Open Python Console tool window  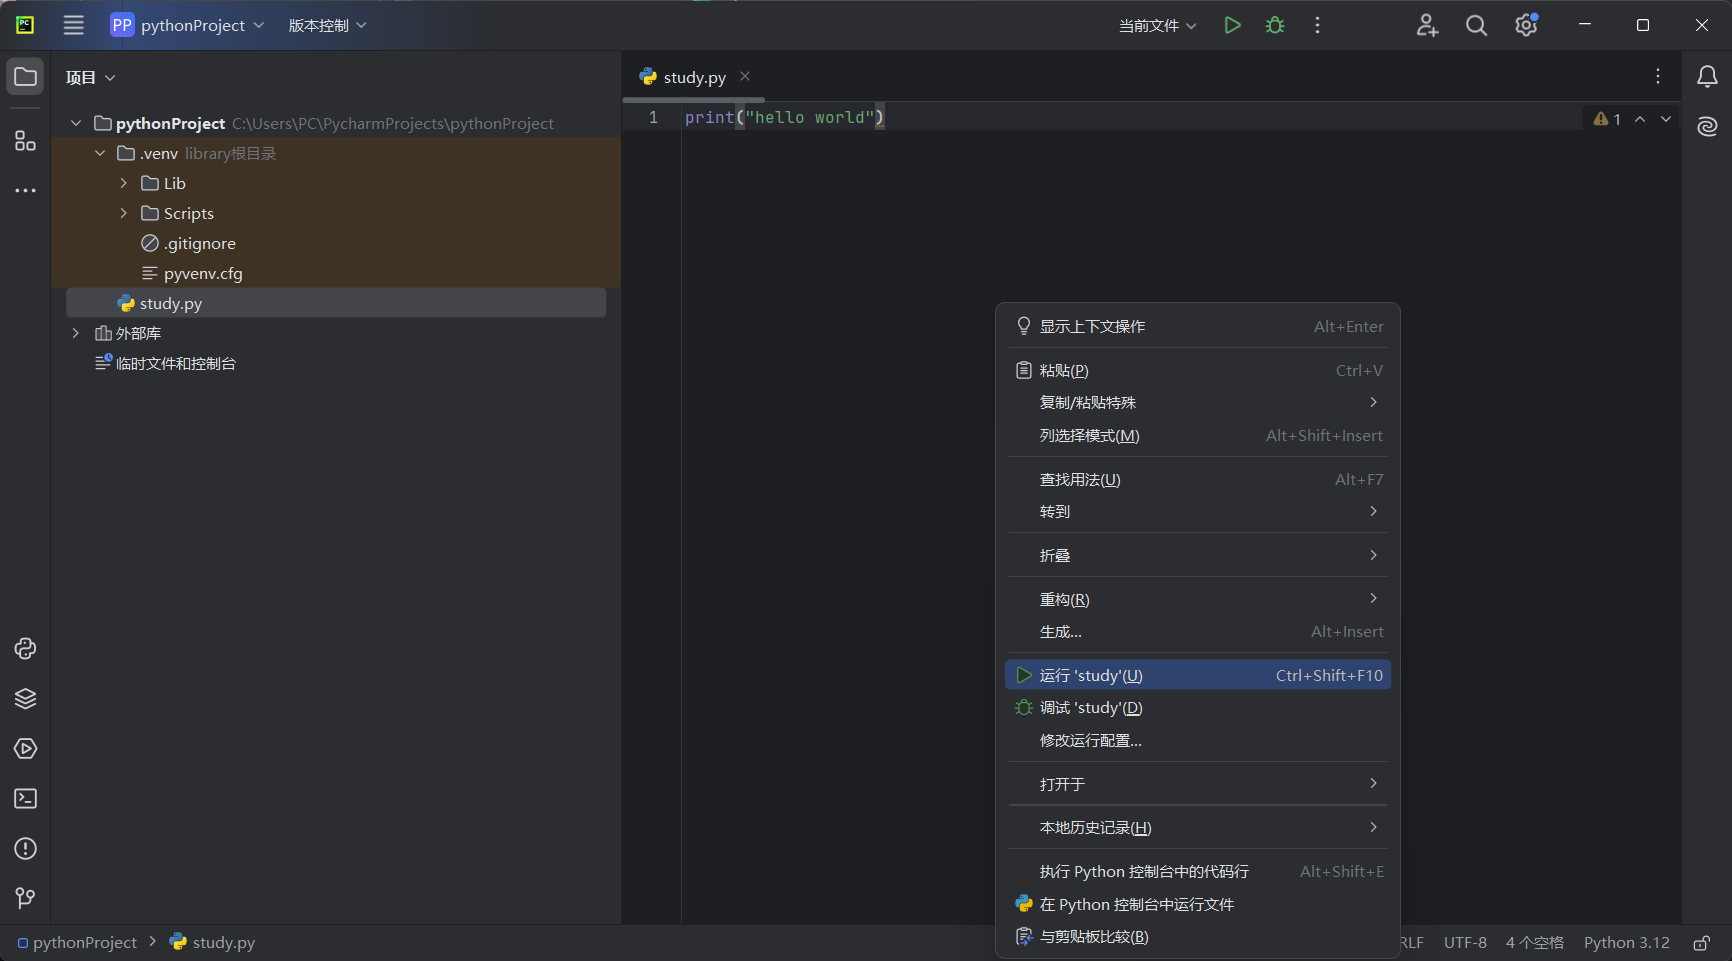pyautogui.click(x=25, y=649)
